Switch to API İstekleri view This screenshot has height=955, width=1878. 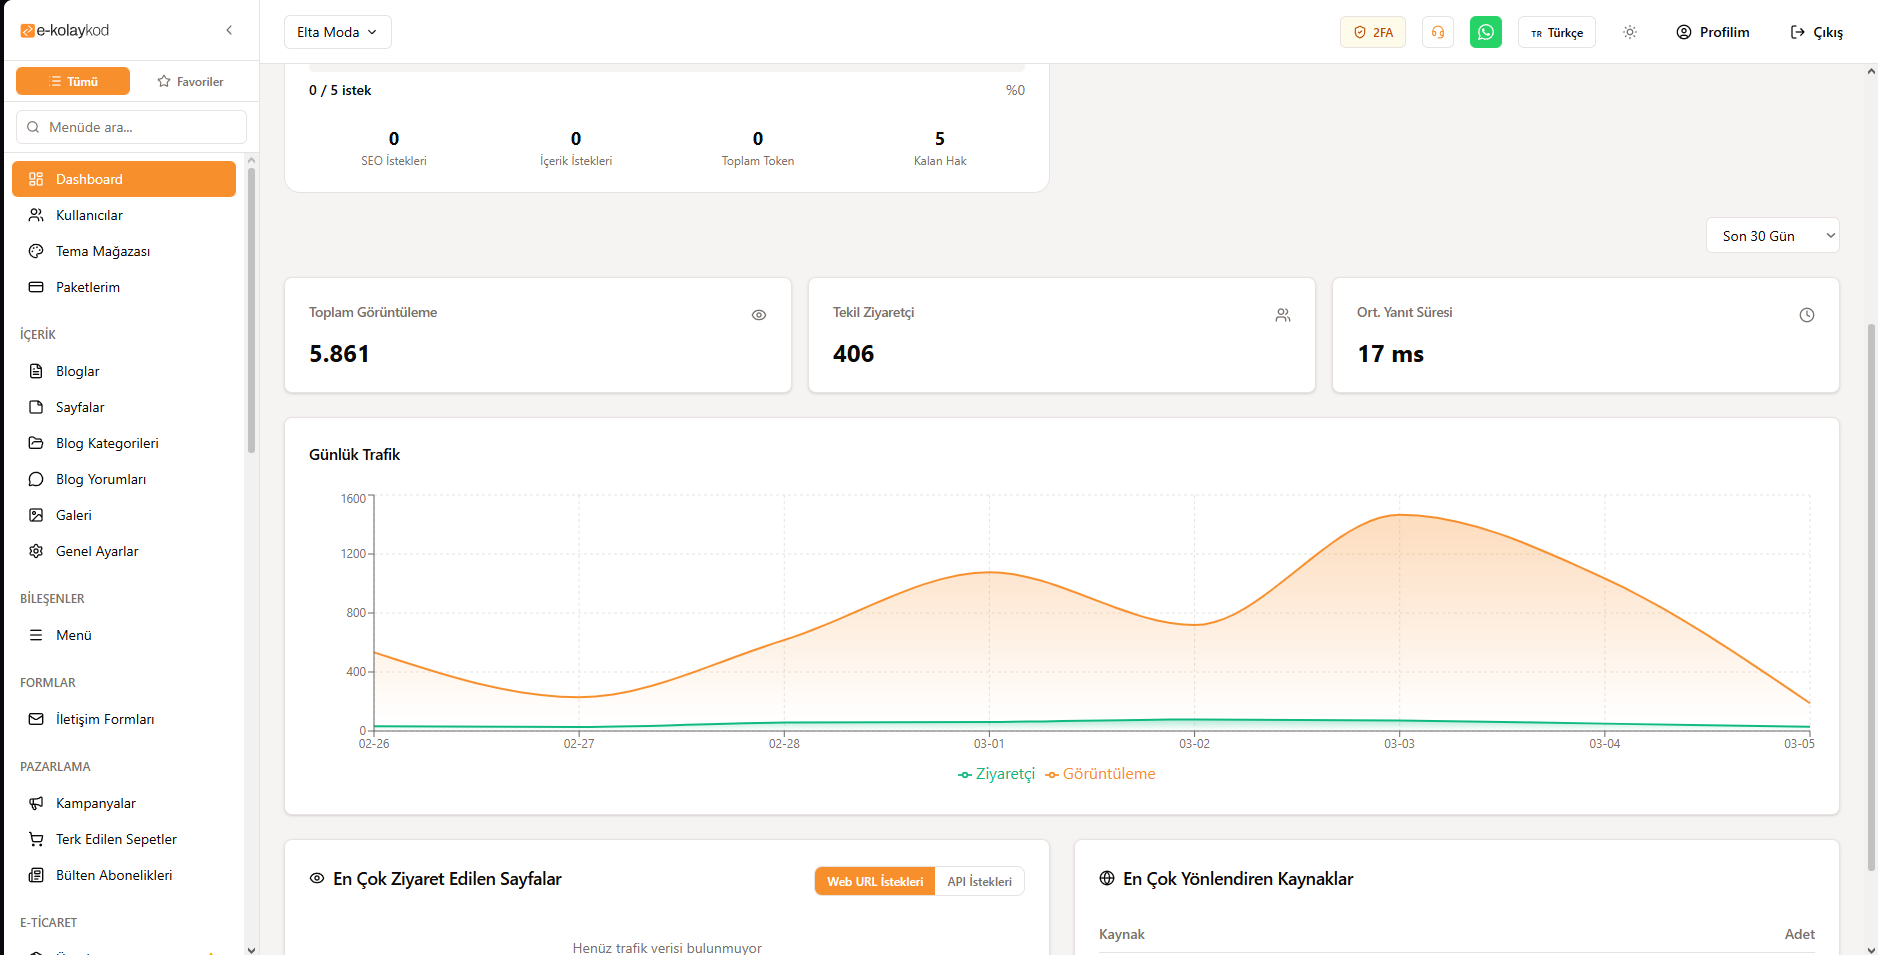click(979, 881)
